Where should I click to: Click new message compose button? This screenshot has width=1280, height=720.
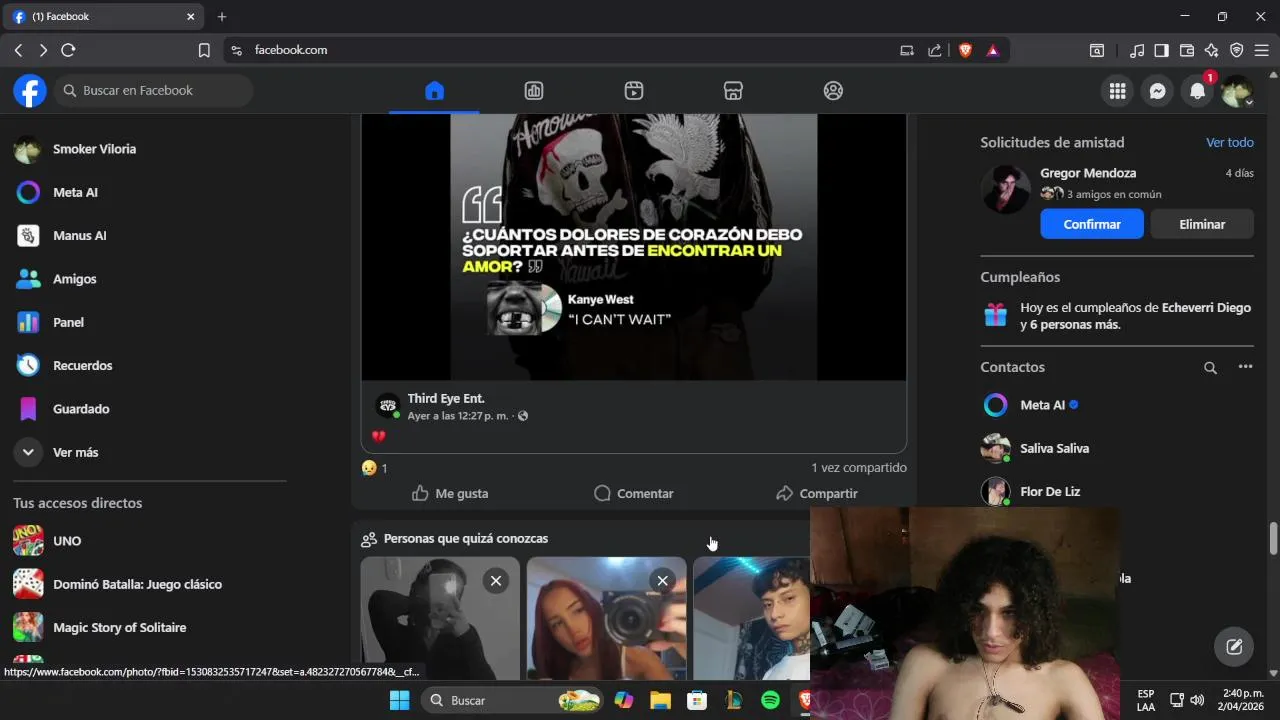click(x=1234, y=647)
